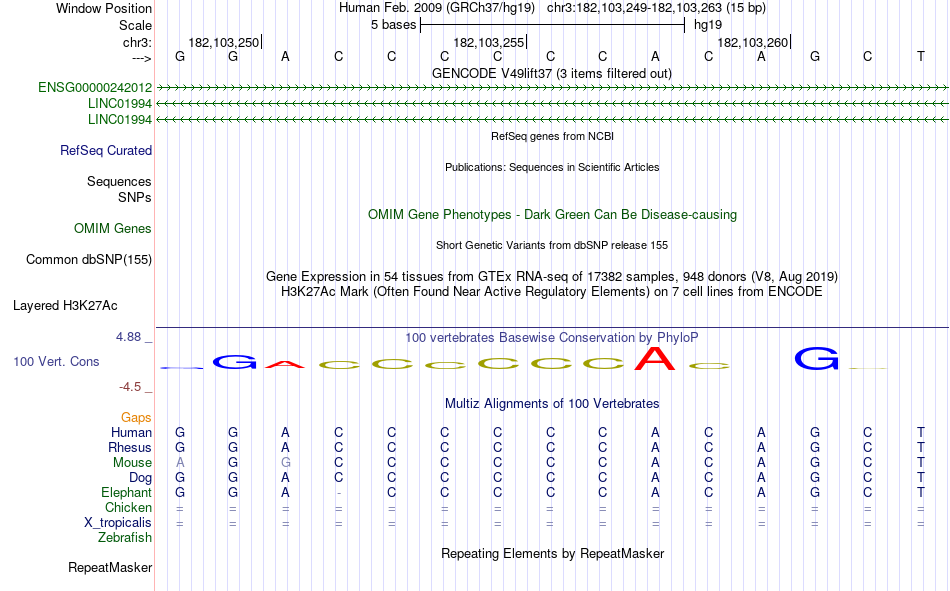Select the Human species label
950x591 pixels.
[131, 432]
